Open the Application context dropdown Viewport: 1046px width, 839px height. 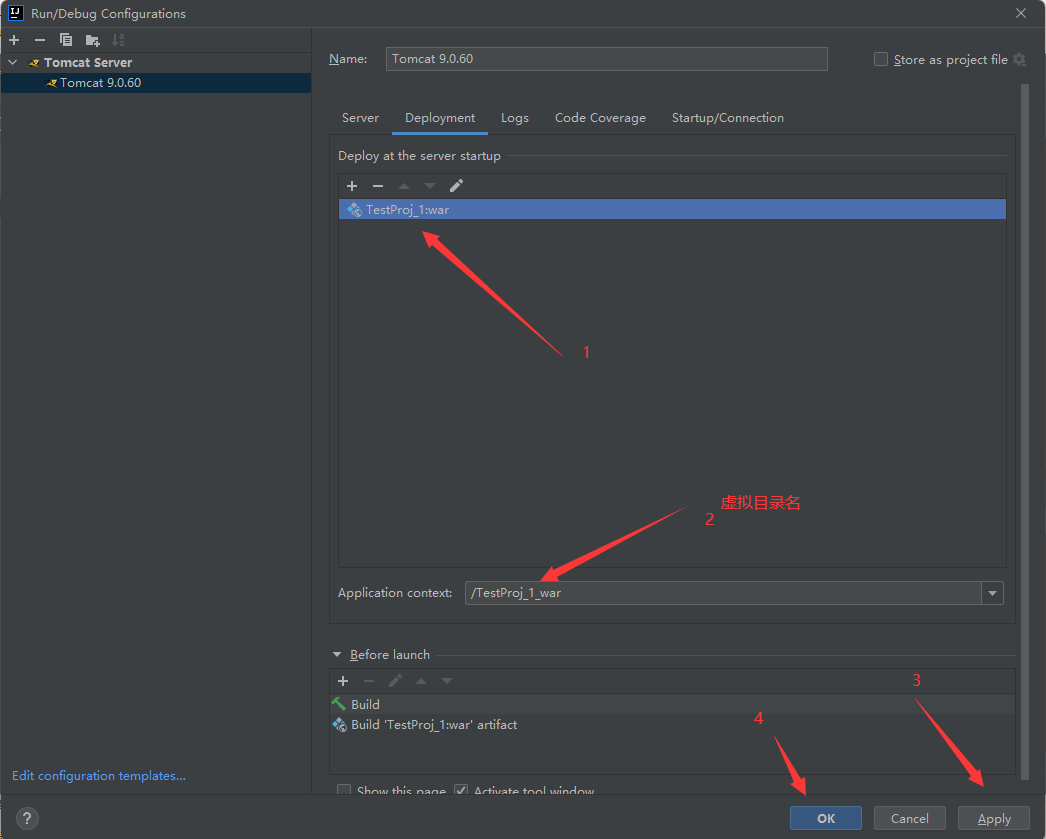[x=993, y=593]
